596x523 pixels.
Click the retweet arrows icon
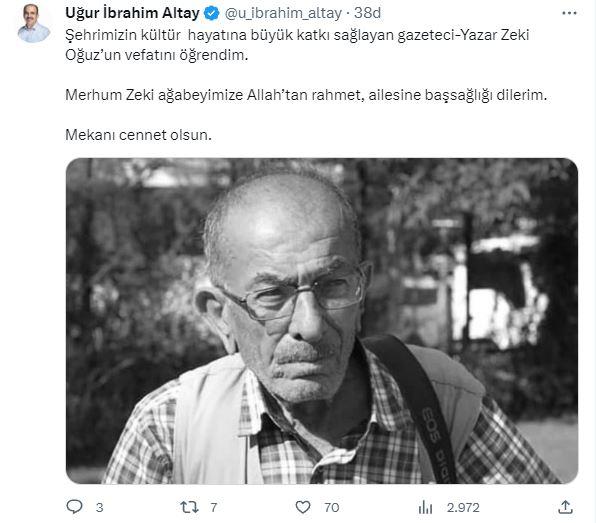coord(189,507)
